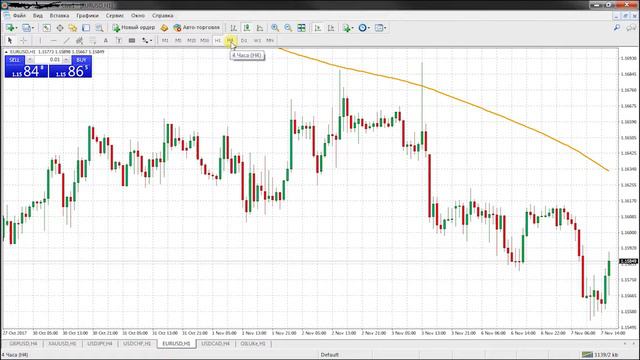Select the horizontal line drawing tool
Image resolution: width=640 pixels, height=360 pixels.
click(x=53, y=40)
